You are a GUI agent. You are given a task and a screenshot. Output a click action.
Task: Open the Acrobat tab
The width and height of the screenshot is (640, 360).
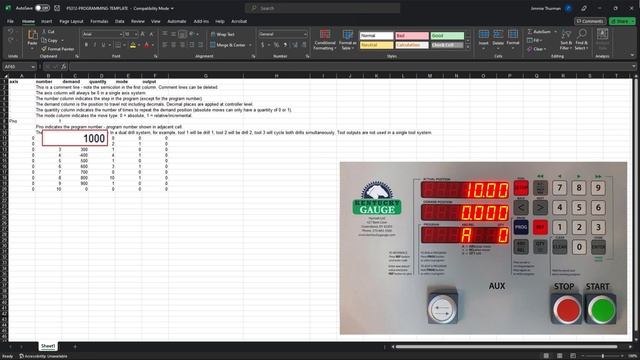(x=239, y=21)
